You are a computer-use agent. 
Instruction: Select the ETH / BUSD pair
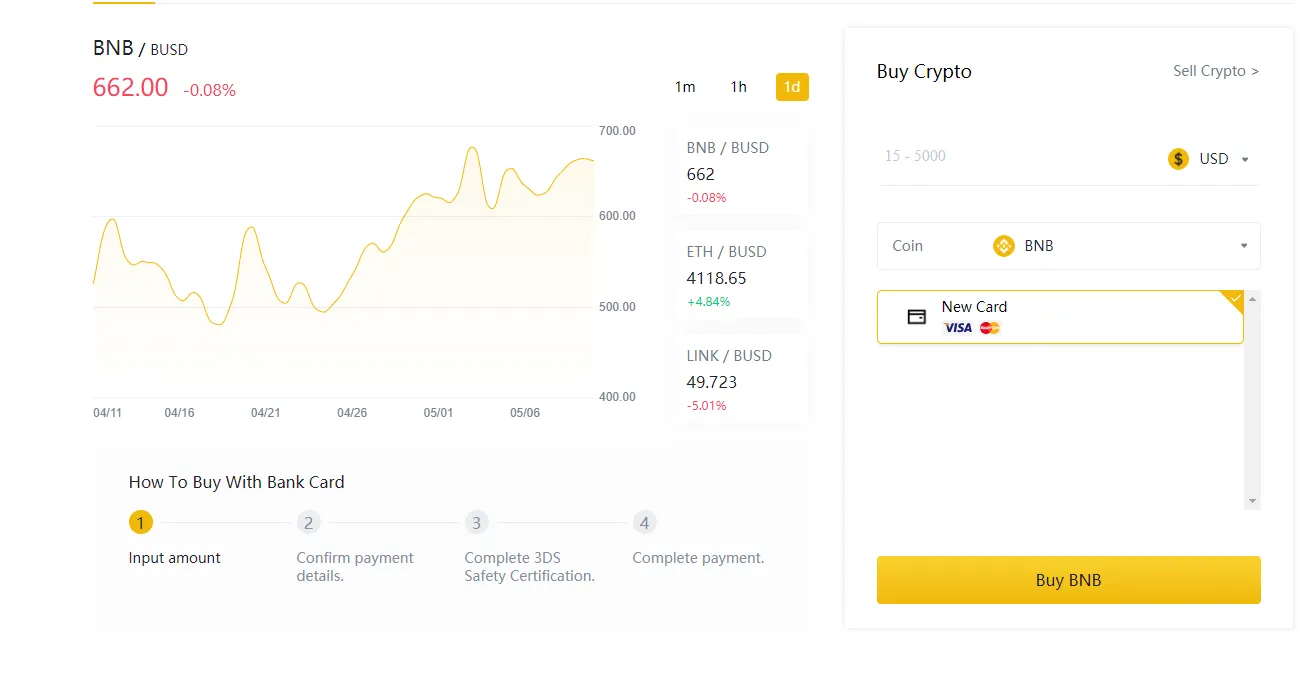click(741, 276)
